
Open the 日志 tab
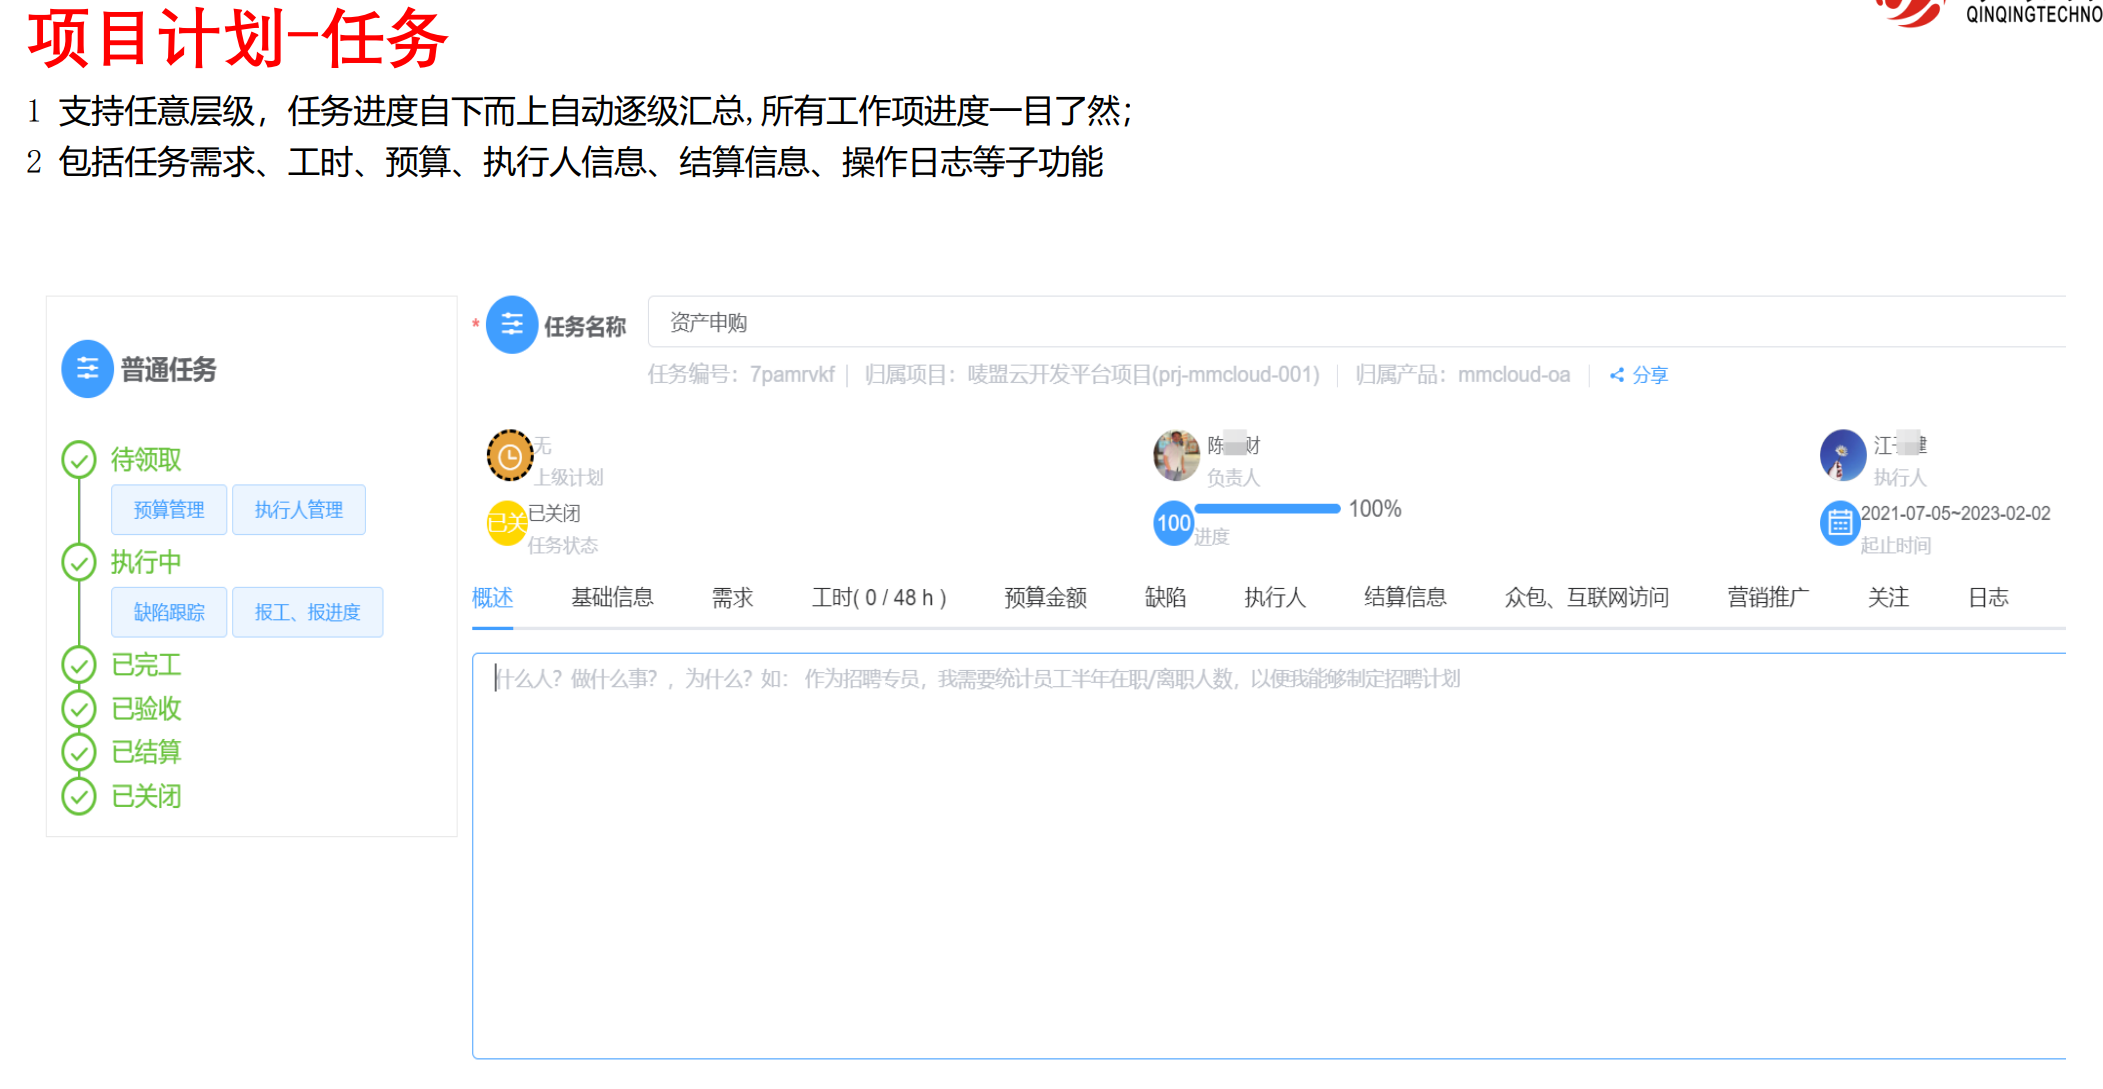point(1988,598)
